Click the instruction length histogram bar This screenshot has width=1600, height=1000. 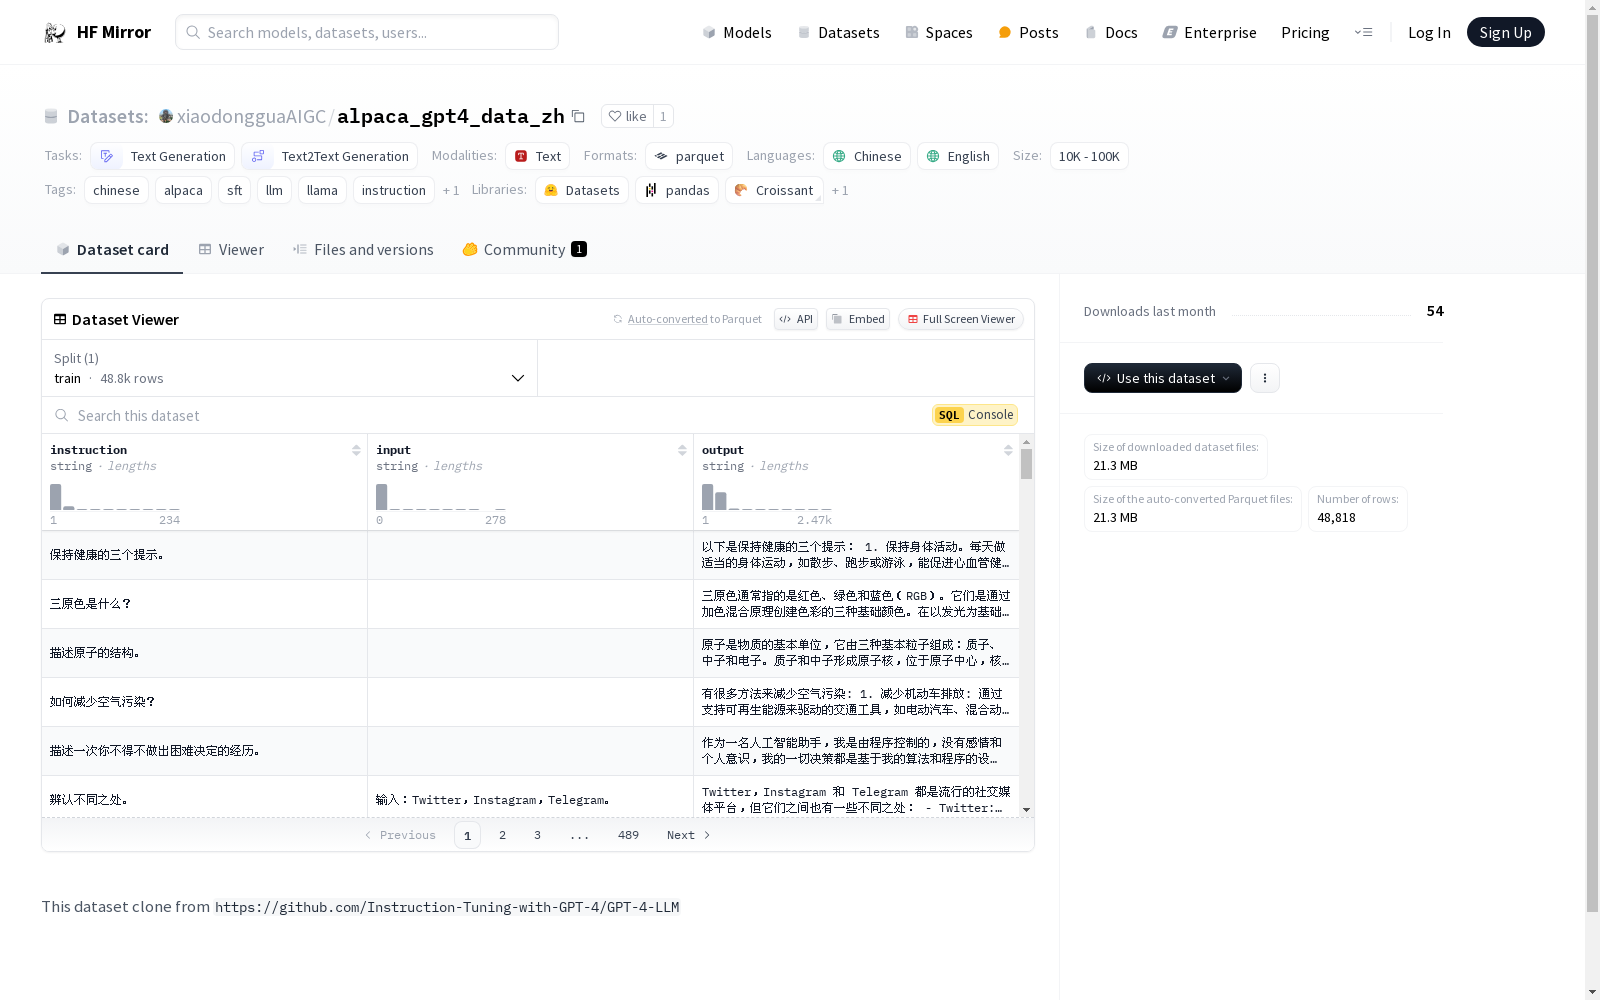pos(56,497)
